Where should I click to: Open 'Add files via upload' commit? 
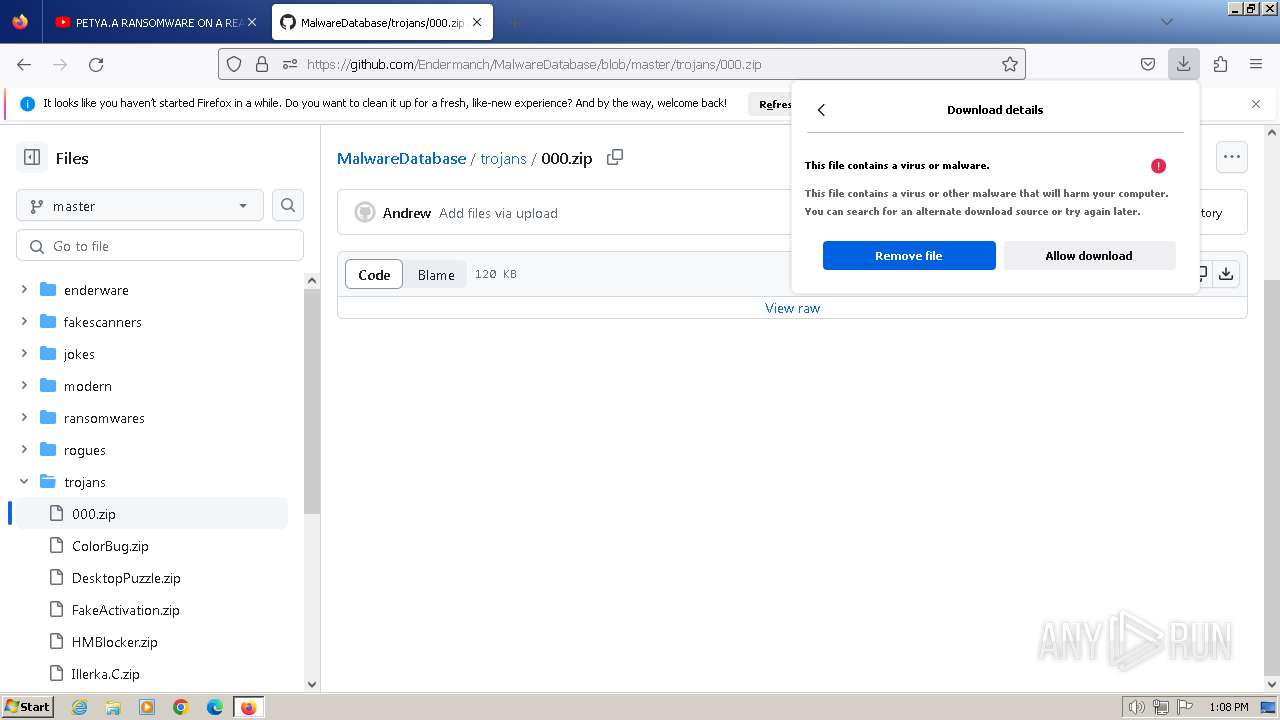(498, 213)
